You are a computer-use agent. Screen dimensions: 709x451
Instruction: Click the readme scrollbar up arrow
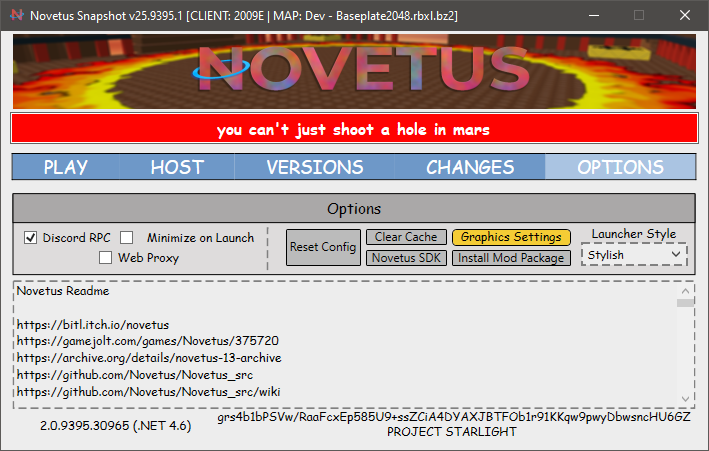pyautogui.click(x=685, y=291)
